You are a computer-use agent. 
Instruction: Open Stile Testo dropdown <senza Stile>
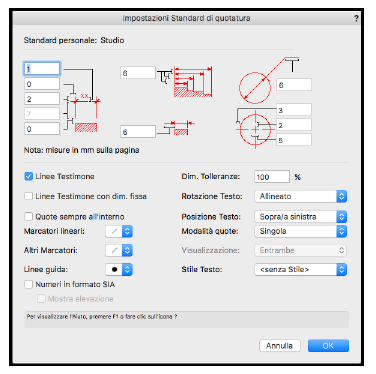301,269
